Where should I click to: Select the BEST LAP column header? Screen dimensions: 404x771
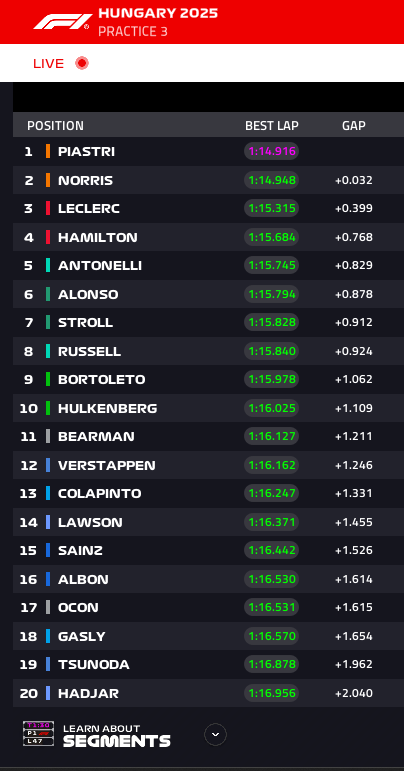click(272, 125)
